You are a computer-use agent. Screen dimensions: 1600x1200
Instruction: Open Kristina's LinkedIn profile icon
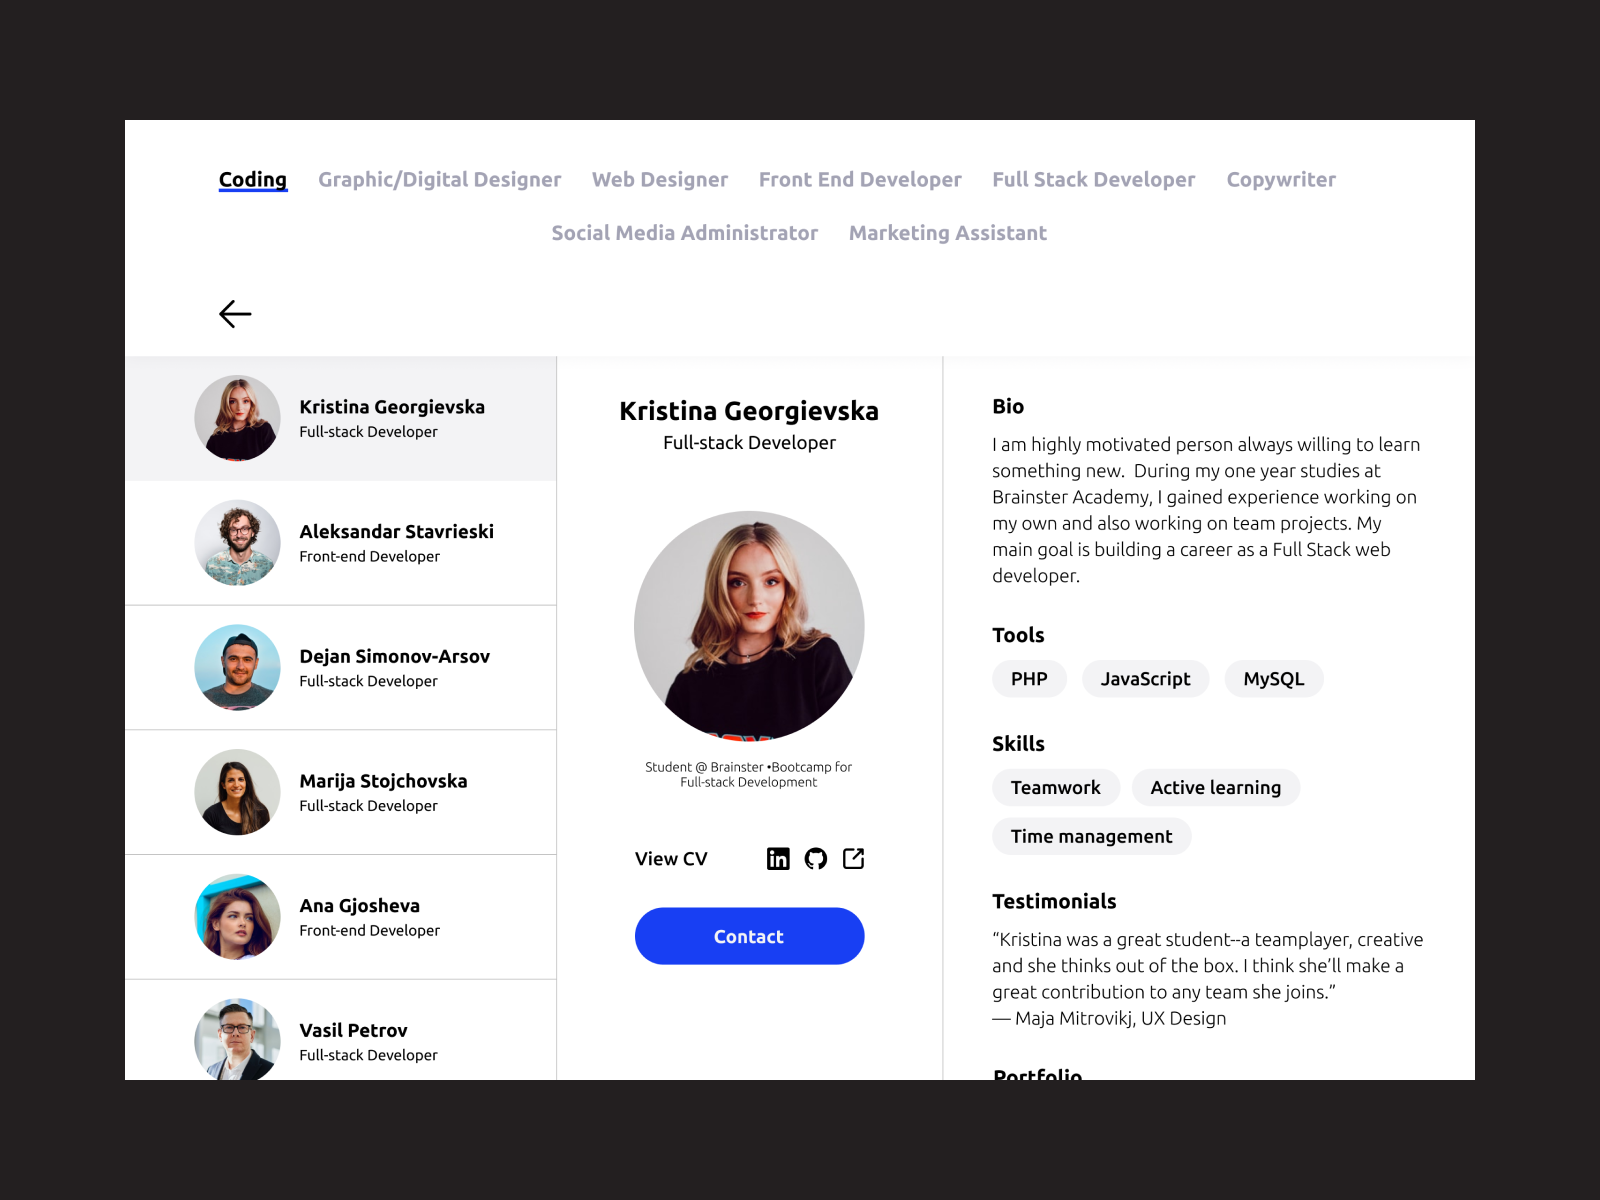pyautogui.click(x=778, y=858)
